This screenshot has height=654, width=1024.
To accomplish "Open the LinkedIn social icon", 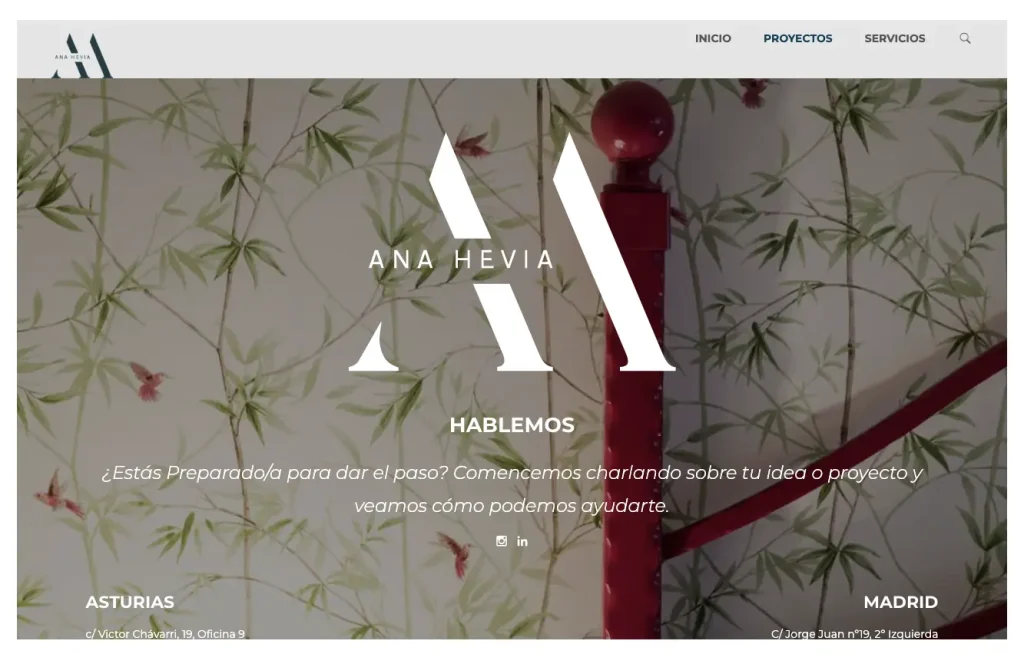I will [522, 541].
